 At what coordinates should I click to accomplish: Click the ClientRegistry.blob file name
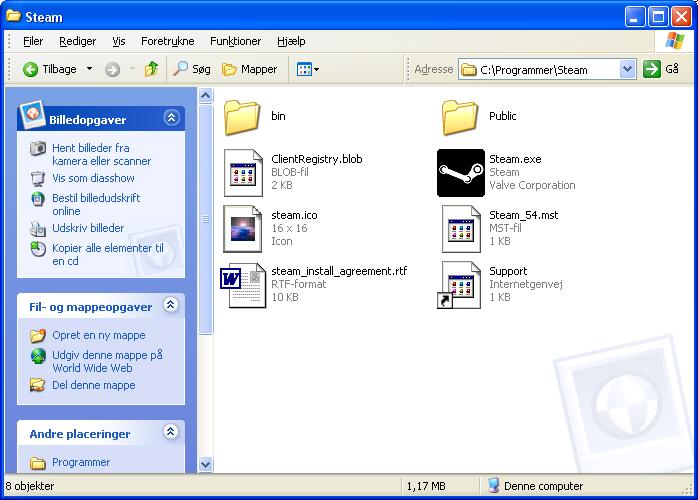point(317,159)
